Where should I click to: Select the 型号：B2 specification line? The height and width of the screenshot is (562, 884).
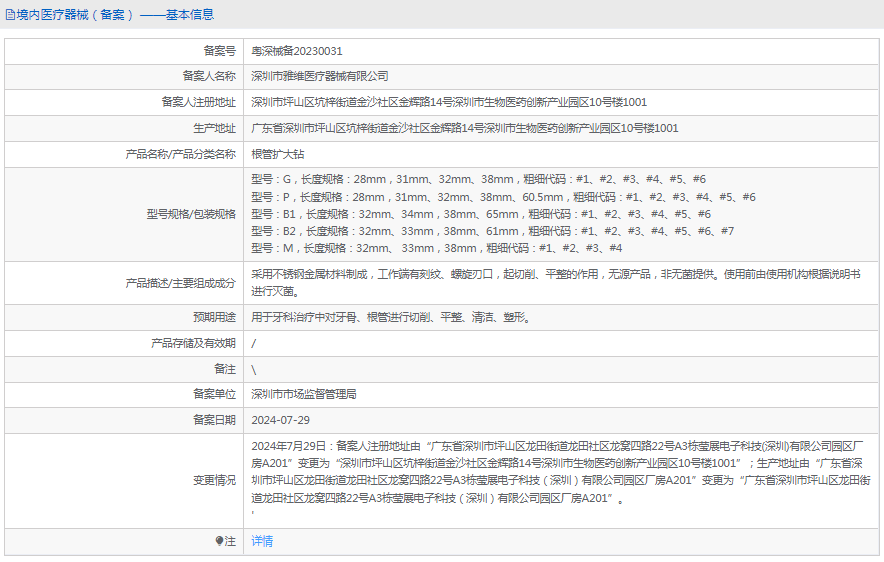(492, 231)
